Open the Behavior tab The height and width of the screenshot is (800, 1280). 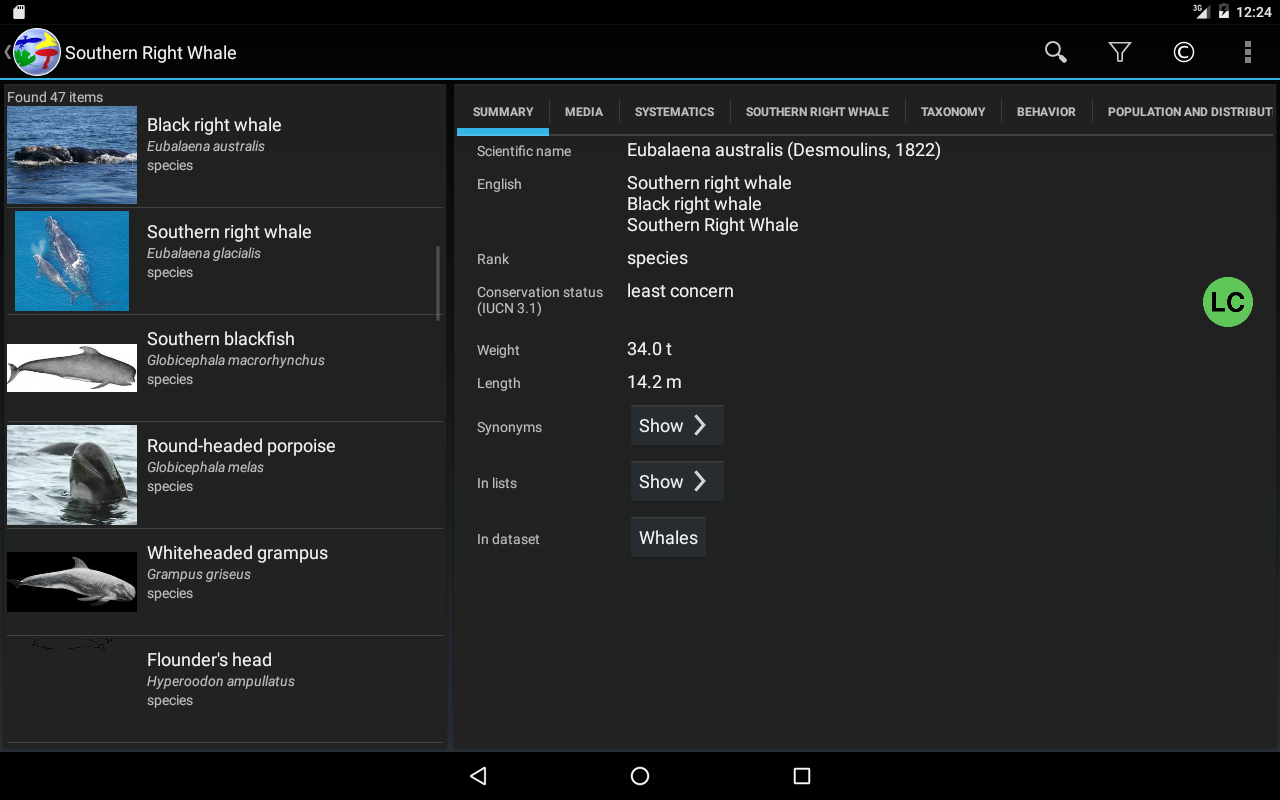click(x=1046, y=112)
